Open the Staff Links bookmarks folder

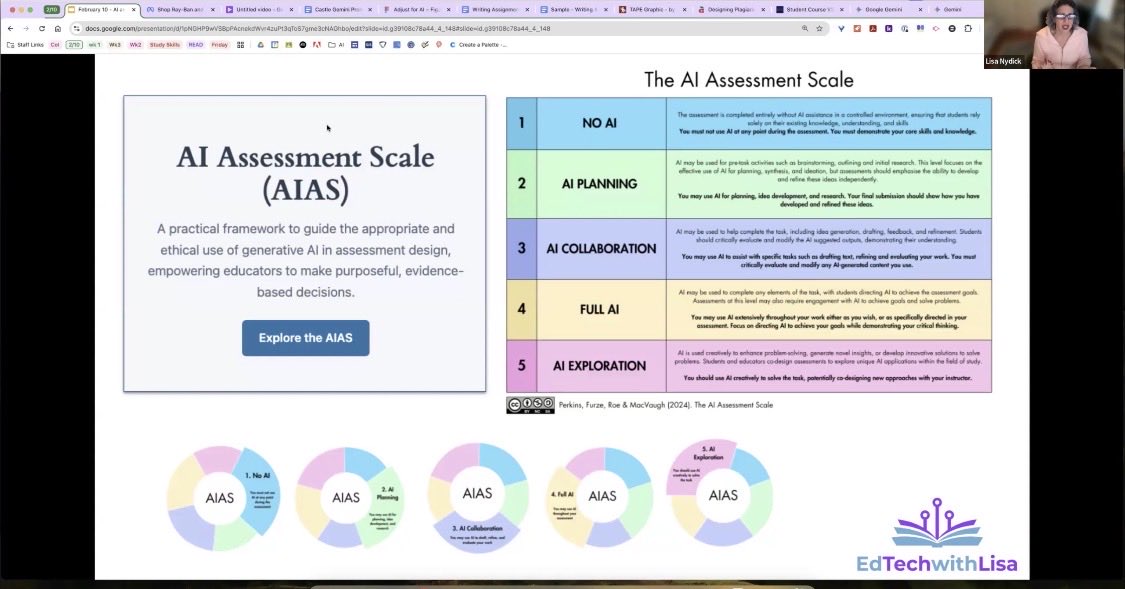click(x=25, y=44)
